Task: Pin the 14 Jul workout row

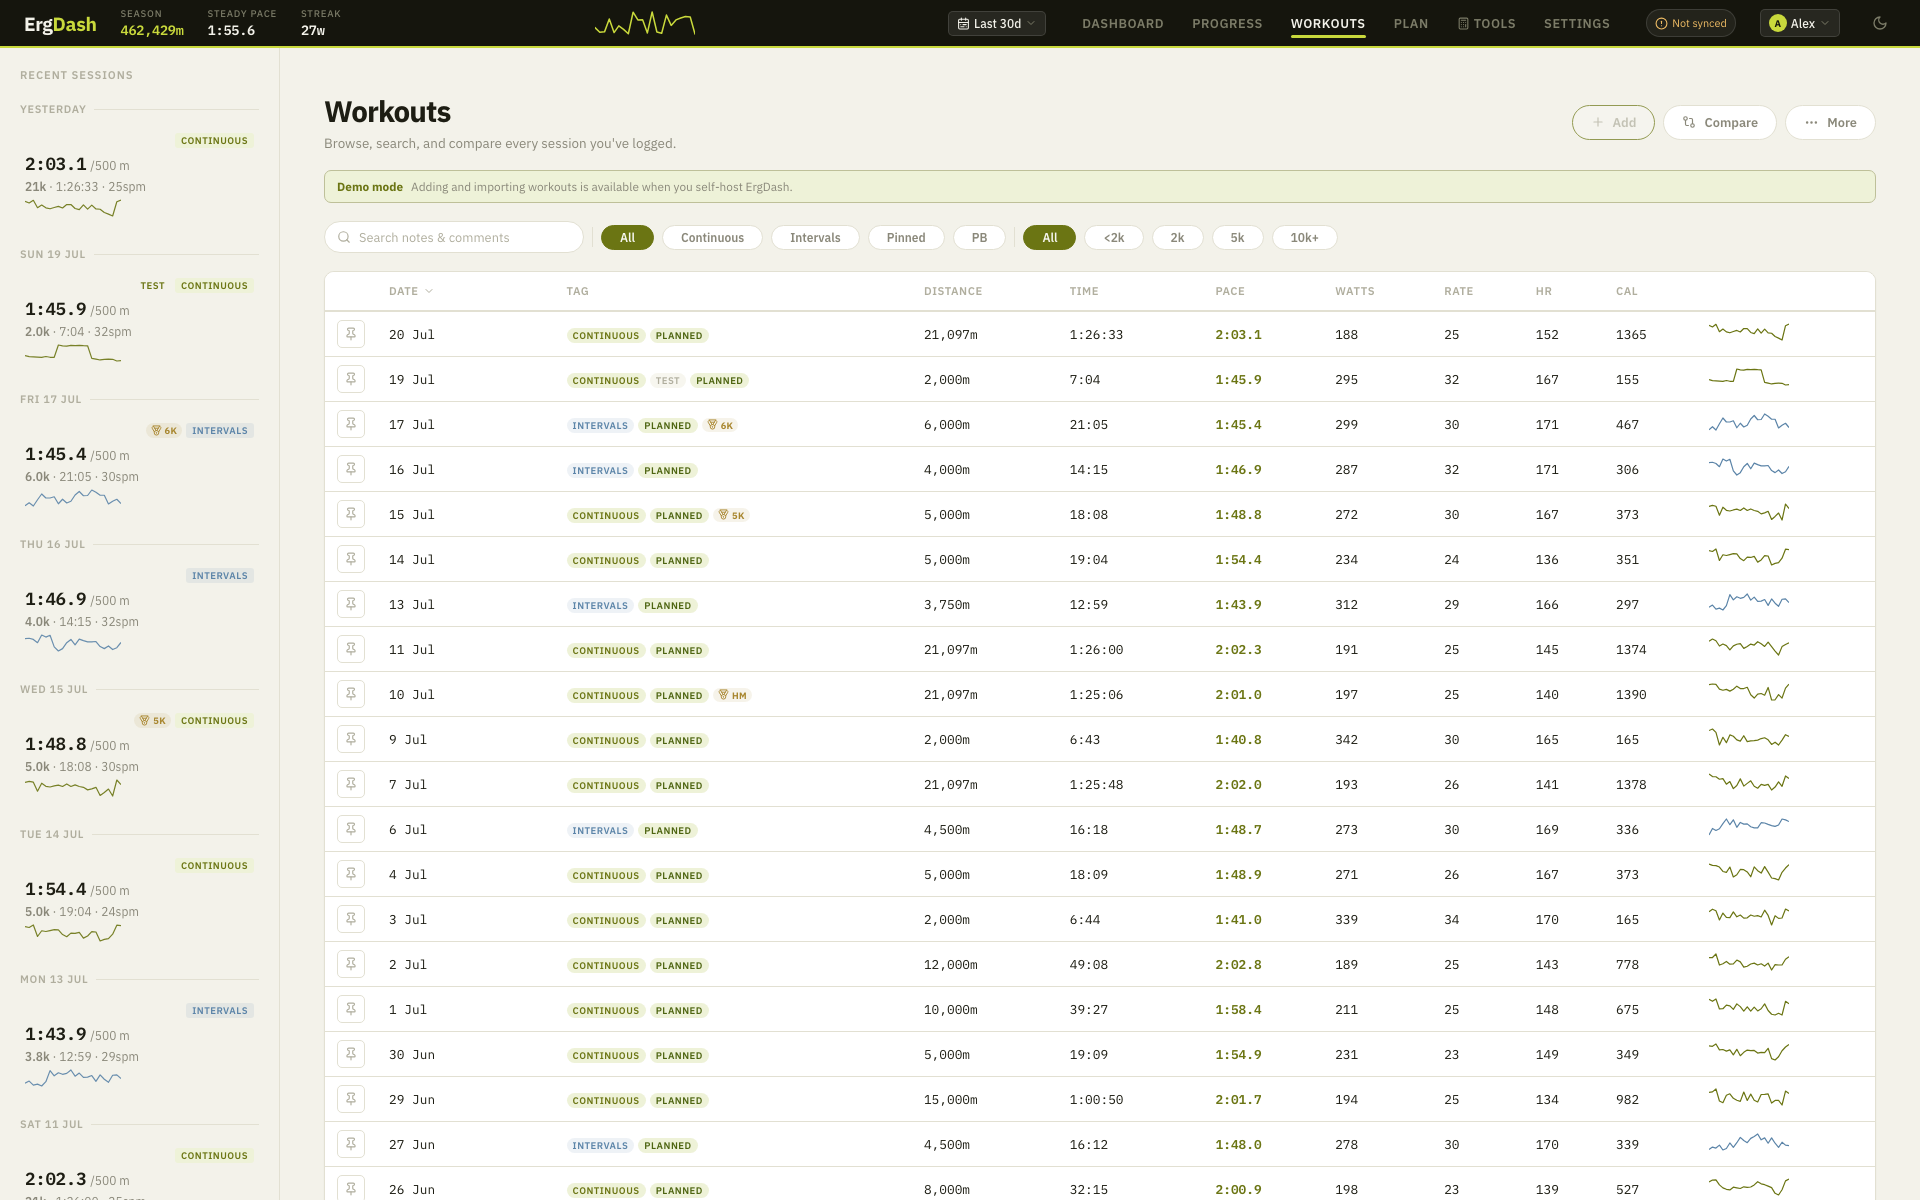Action: tap(351, 559)
